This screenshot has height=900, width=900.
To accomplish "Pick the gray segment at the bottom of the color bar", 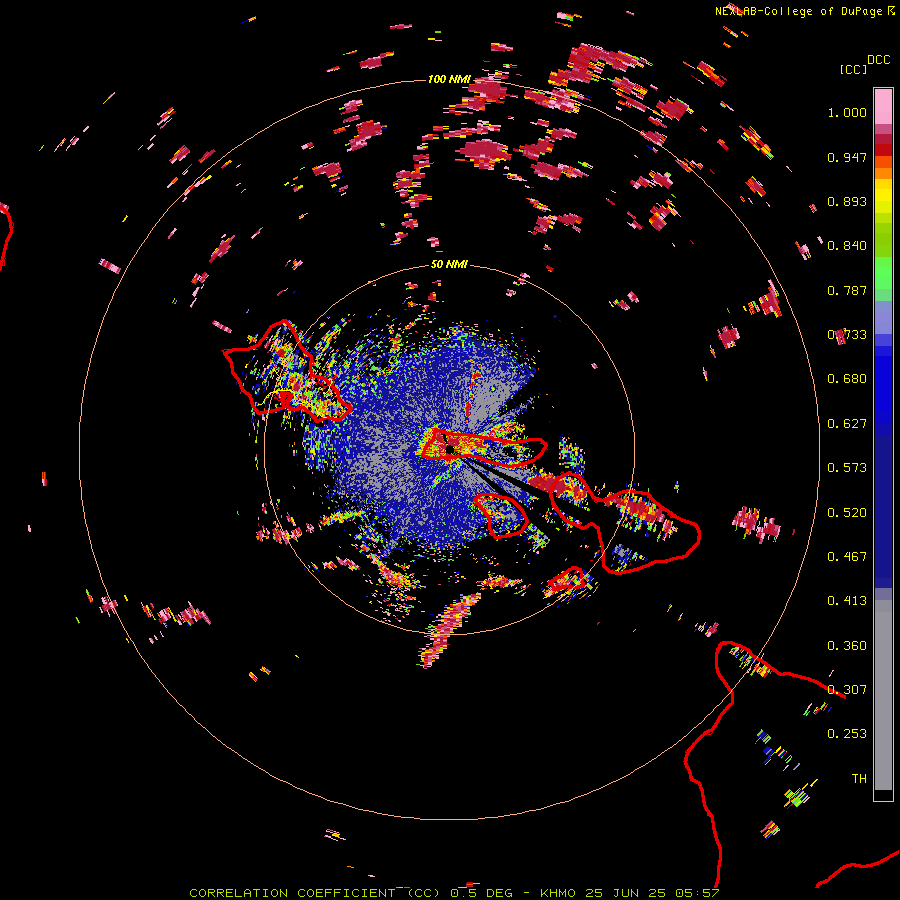I will click(883, 695).
